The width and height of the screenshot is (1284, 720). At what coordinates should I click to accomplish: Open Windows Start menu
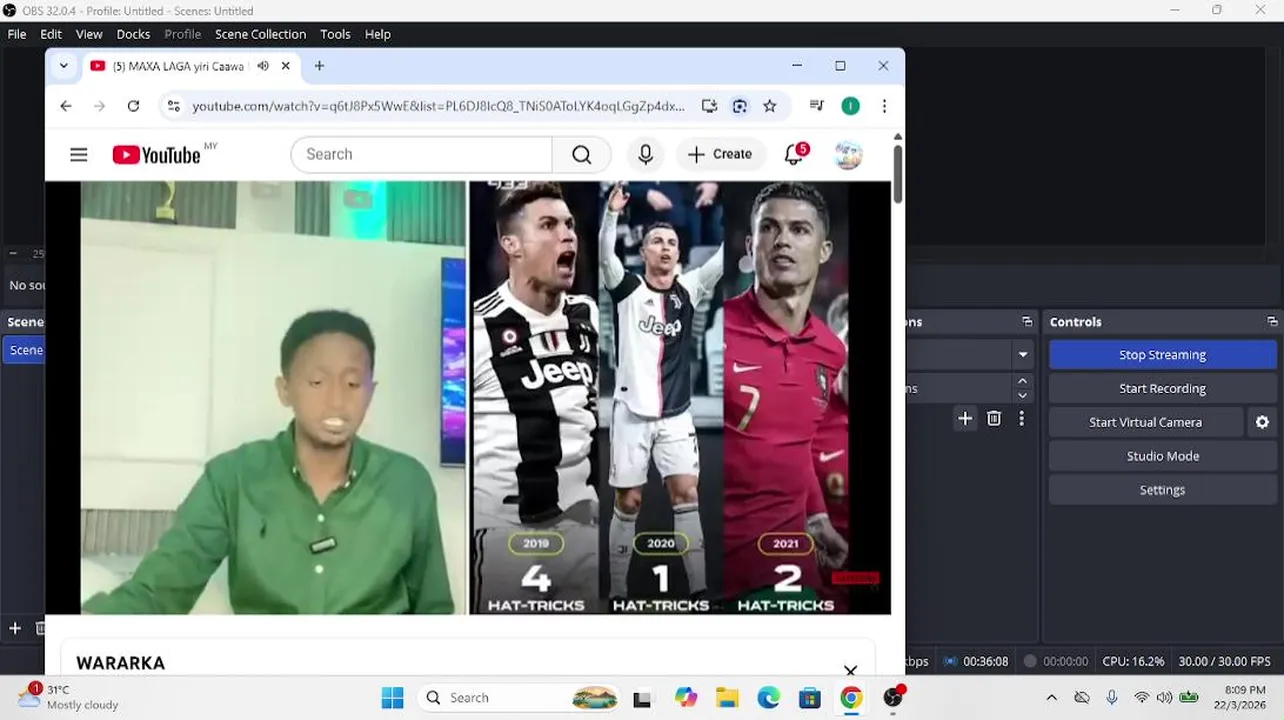point(392,698)
